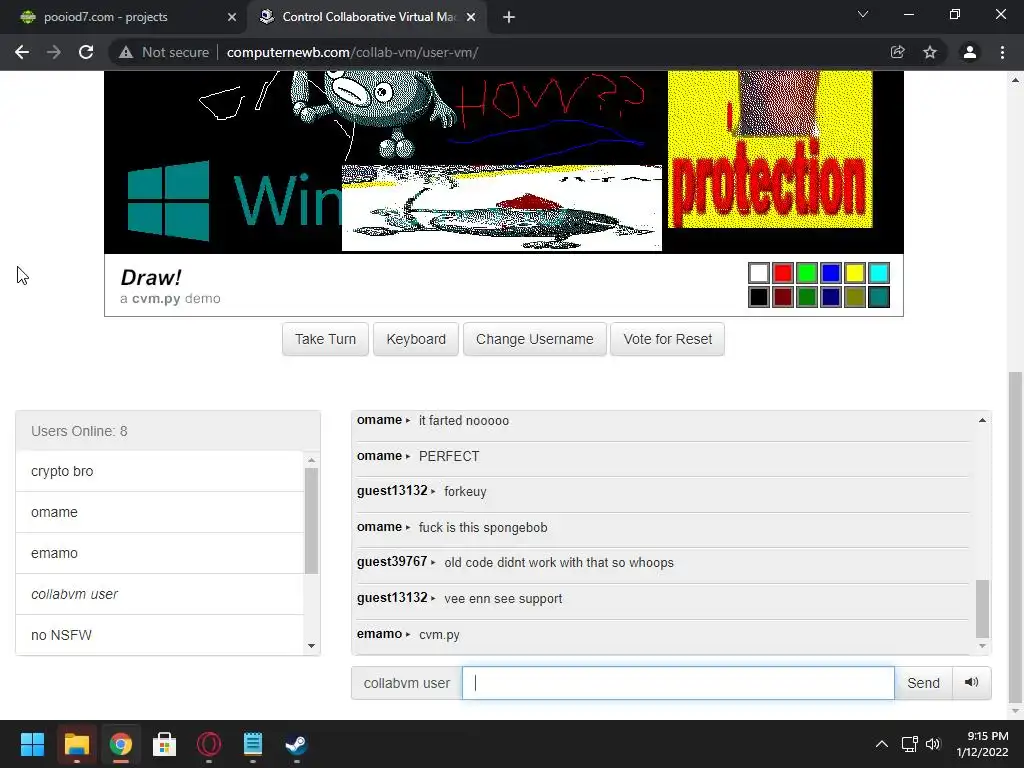Viewport: 1024px width, 768px height.
Task: Share this page using the share icon
Action: tap(897, 52)
